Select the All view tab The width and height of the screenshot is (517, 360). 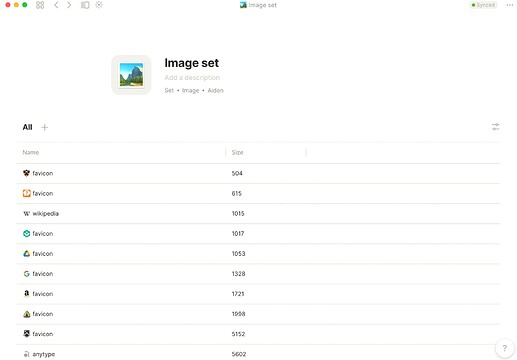(x=27, y=127)
